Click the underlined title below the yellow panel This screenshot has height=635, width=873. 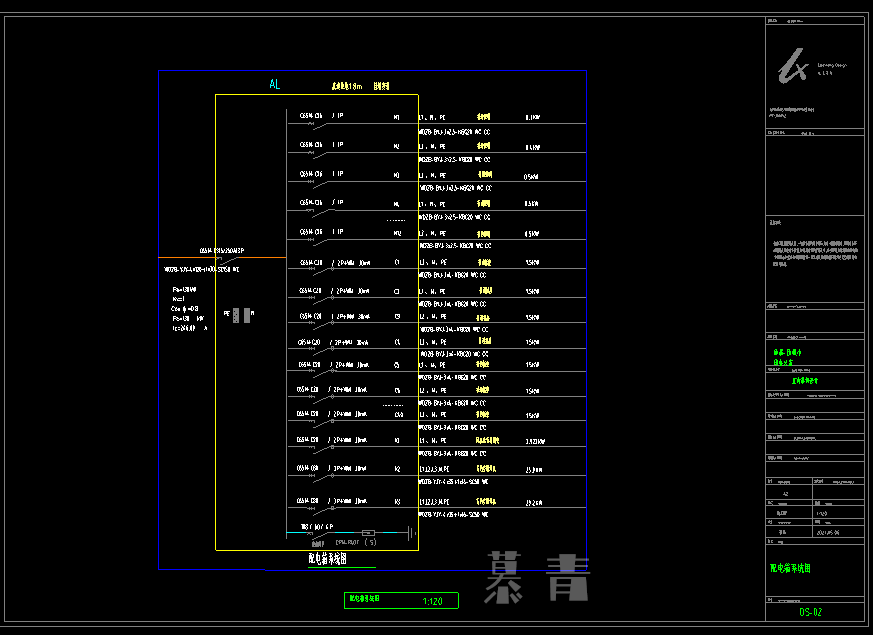coord(327,560)
